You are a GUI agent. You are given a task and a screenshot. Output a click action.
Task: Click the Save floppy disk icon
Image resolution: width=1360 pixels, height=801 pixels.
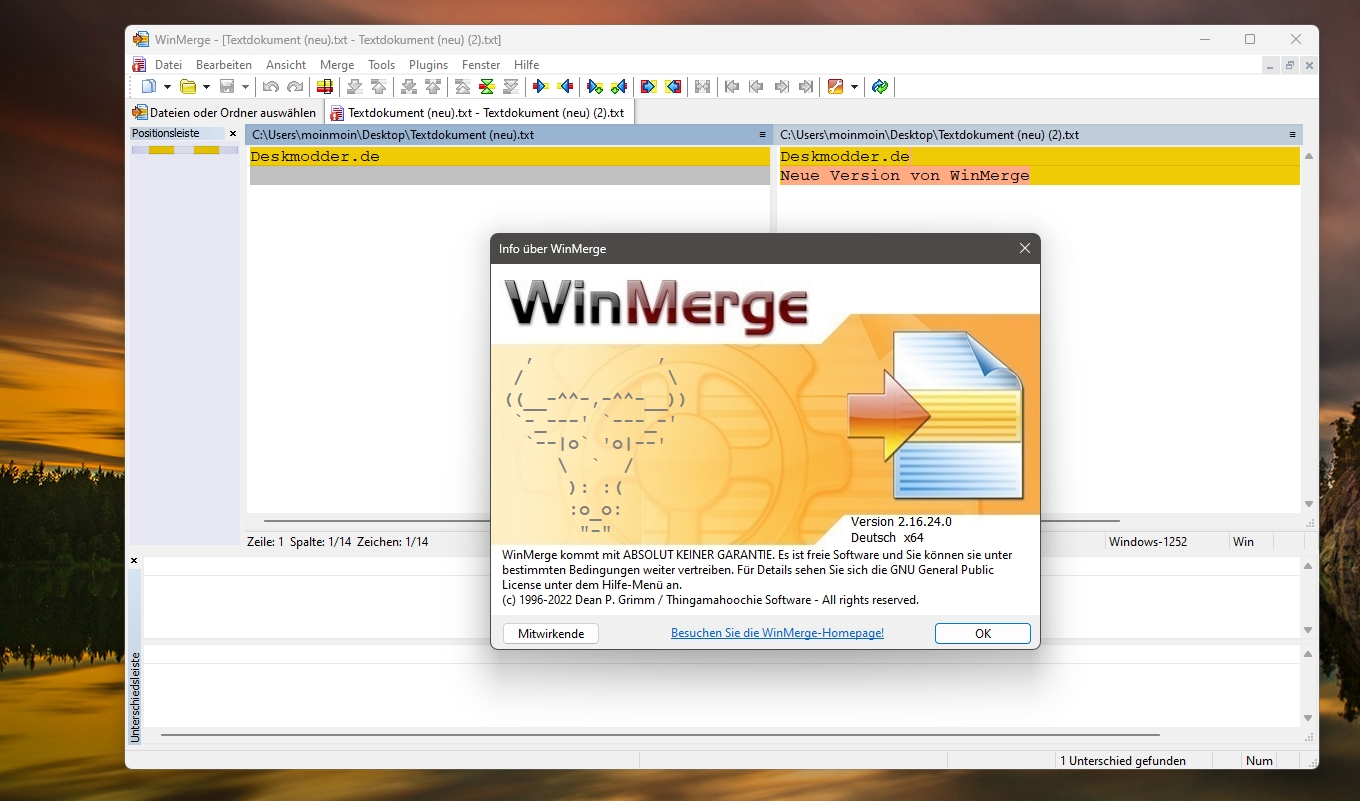click(x=227, y=87)
